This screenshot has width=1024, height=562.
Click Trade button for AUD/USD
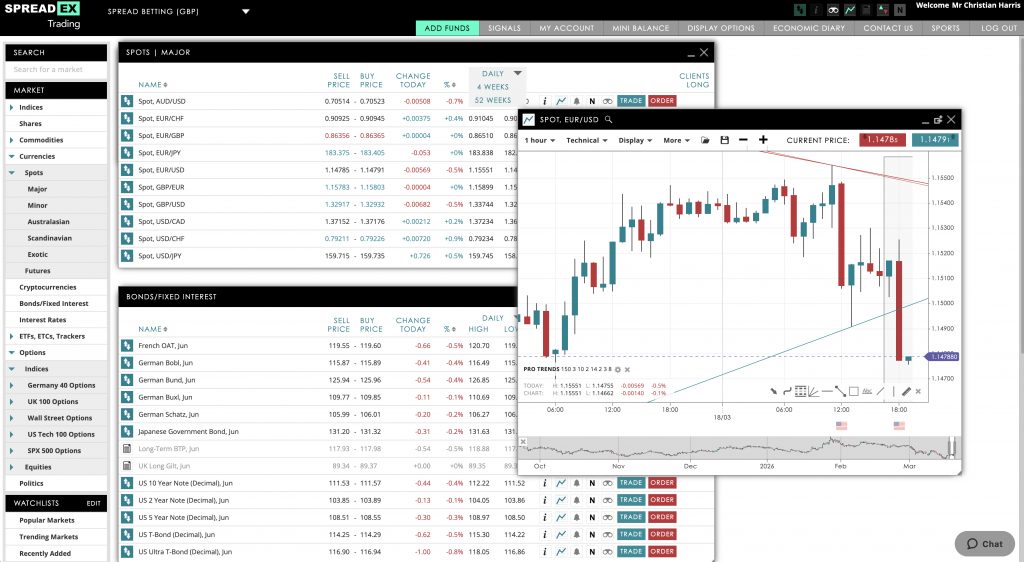point(631,101)
